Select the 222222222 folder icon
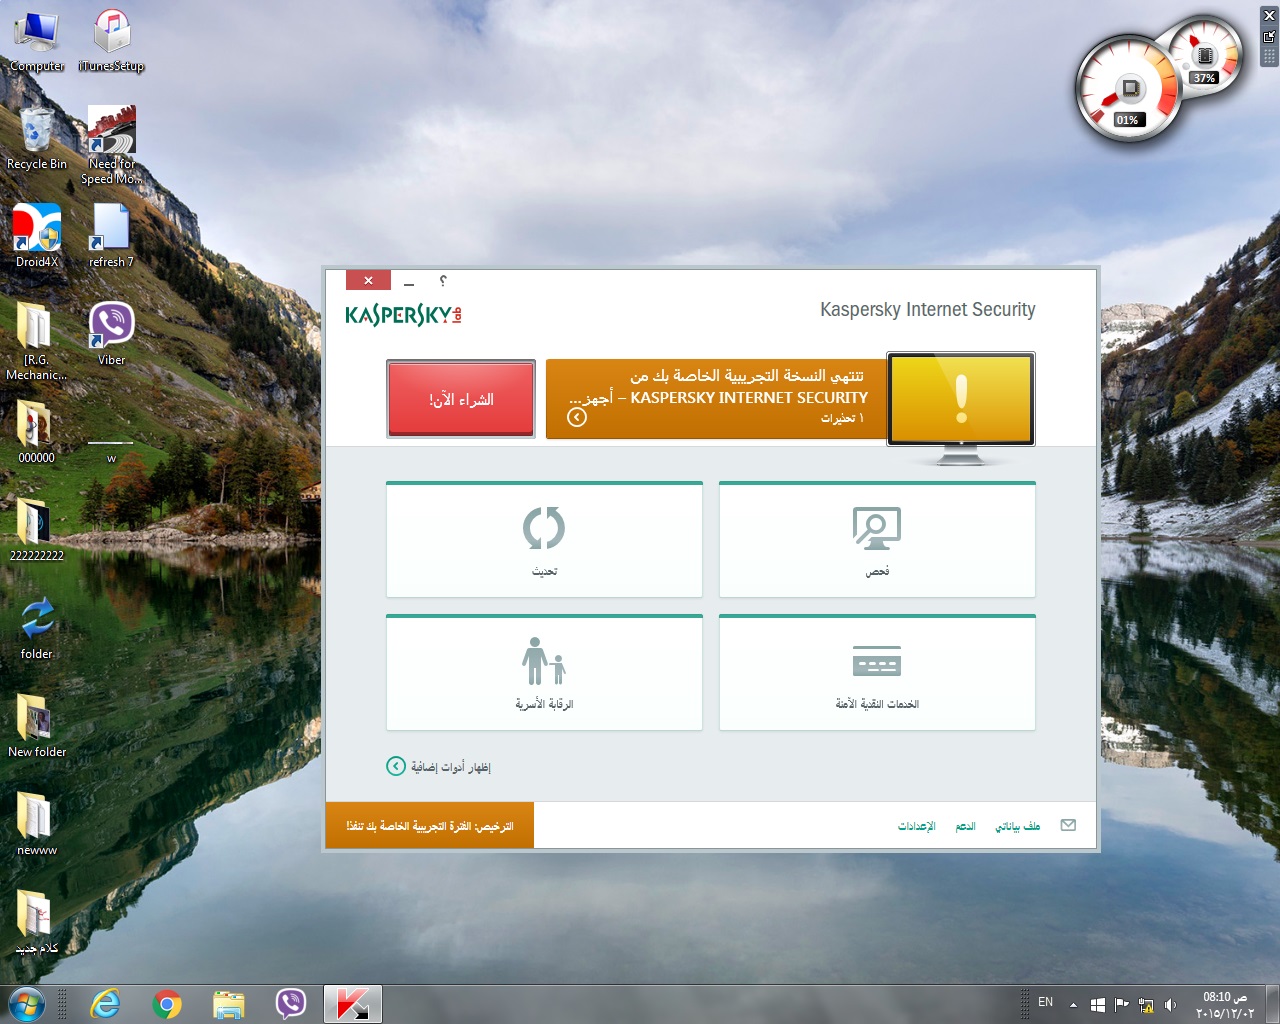 [37, 530]
